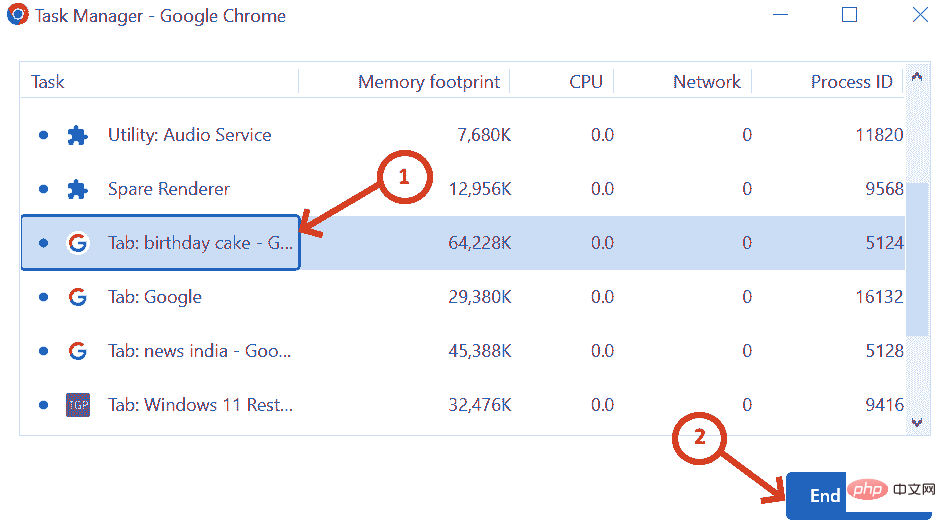Click the puzzle icon for Audio Service
Image resolution: width=946 pixels, height=522 pixels.
(x=77, y=135)
